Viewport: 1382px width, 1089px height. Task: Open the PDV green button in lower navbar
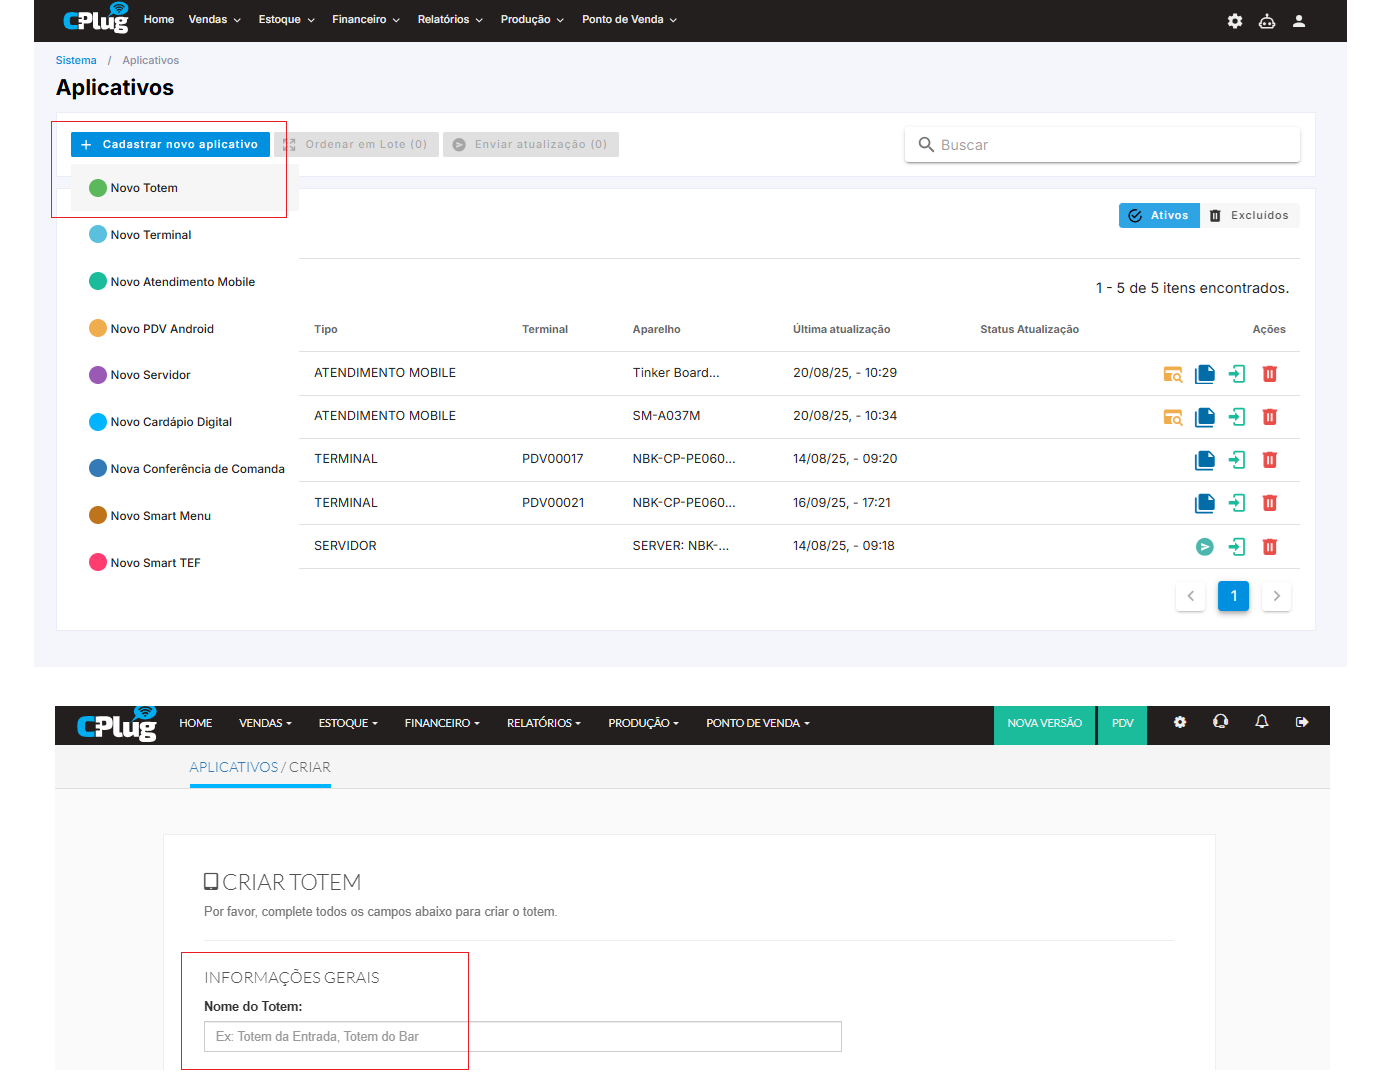point(1122,725)
